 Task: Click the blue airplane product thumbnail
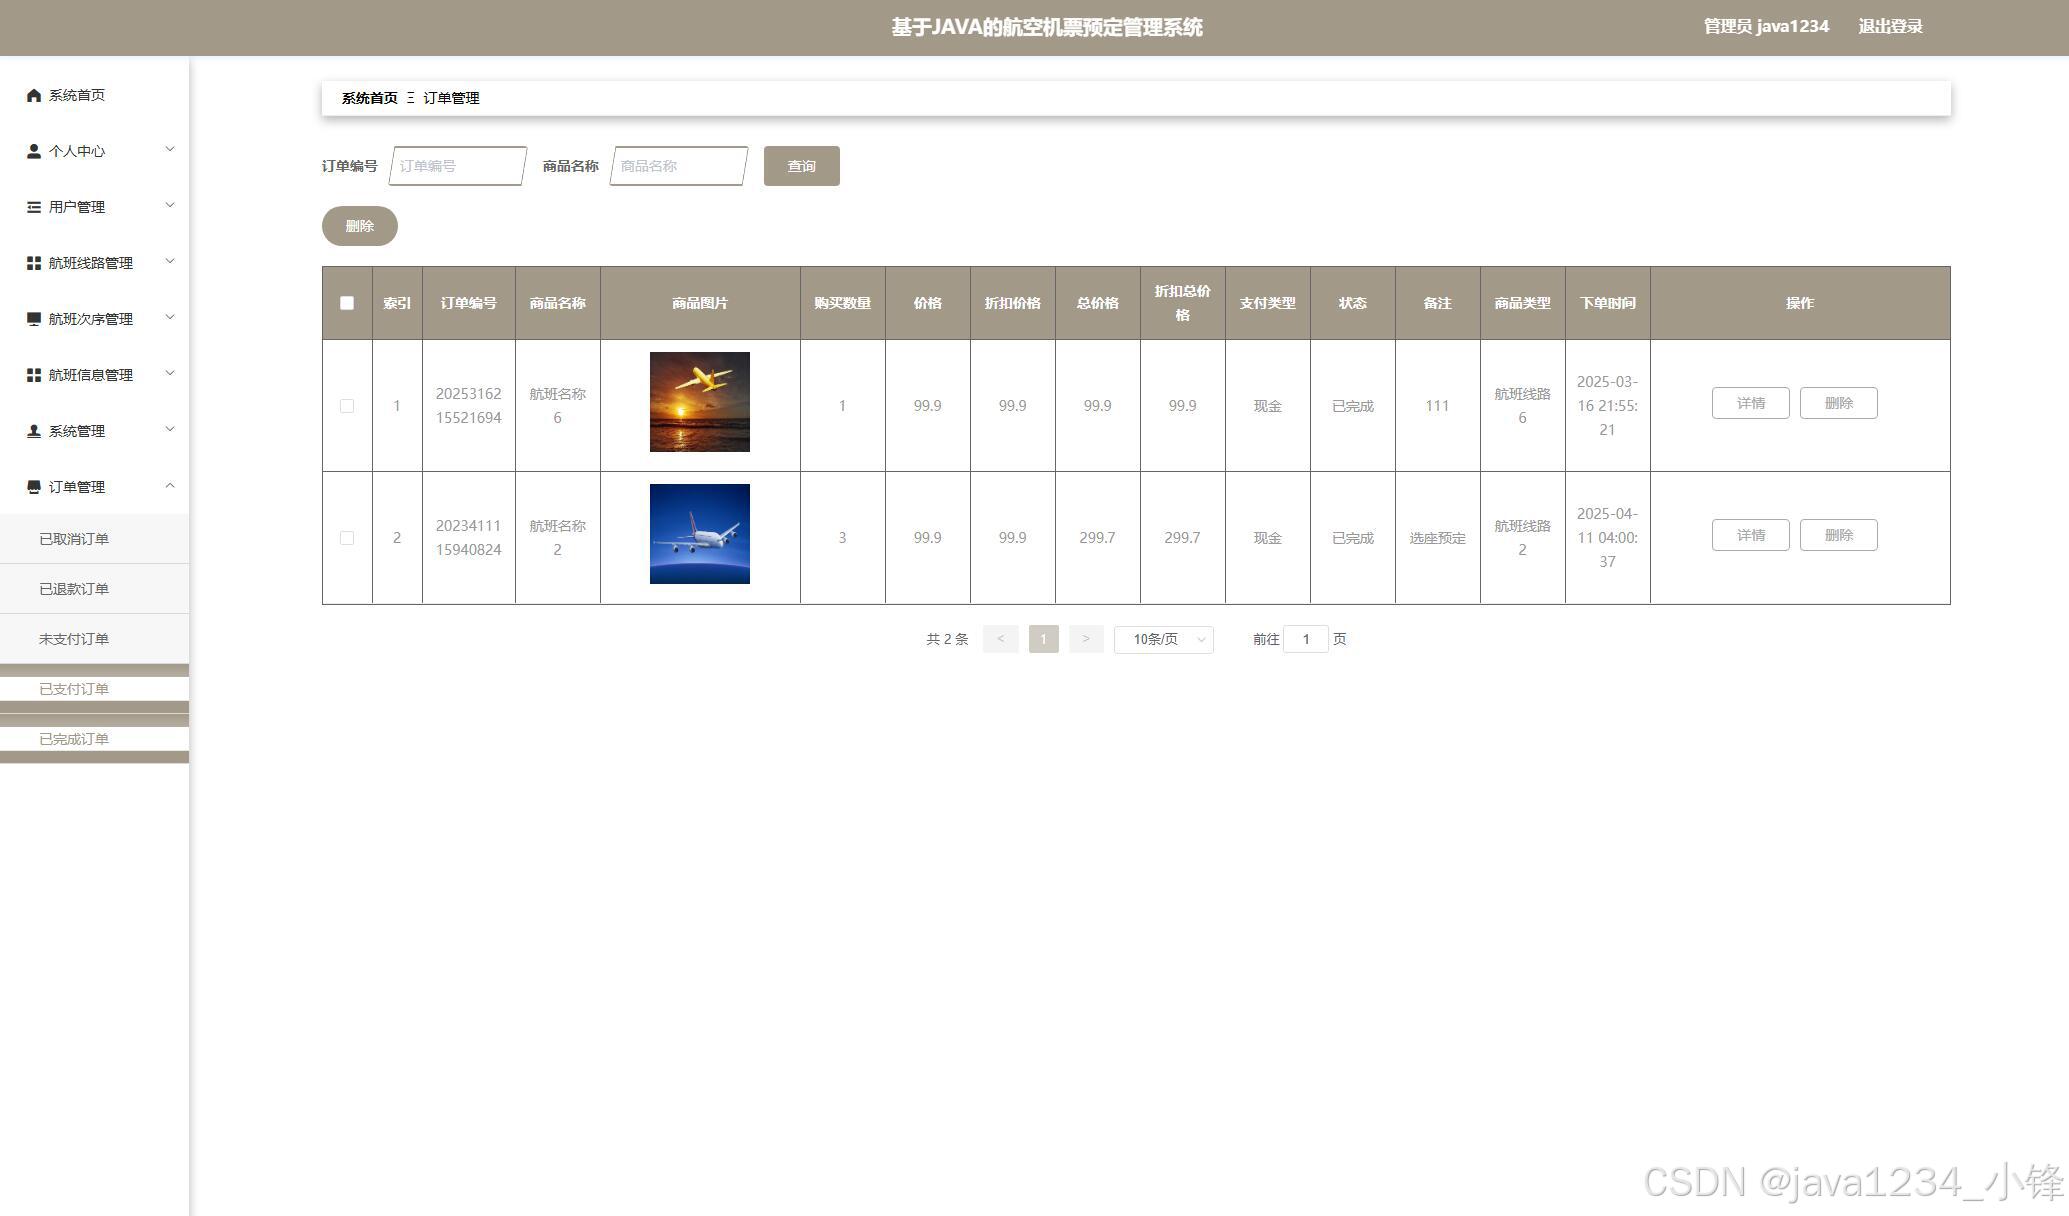(699, 534)
